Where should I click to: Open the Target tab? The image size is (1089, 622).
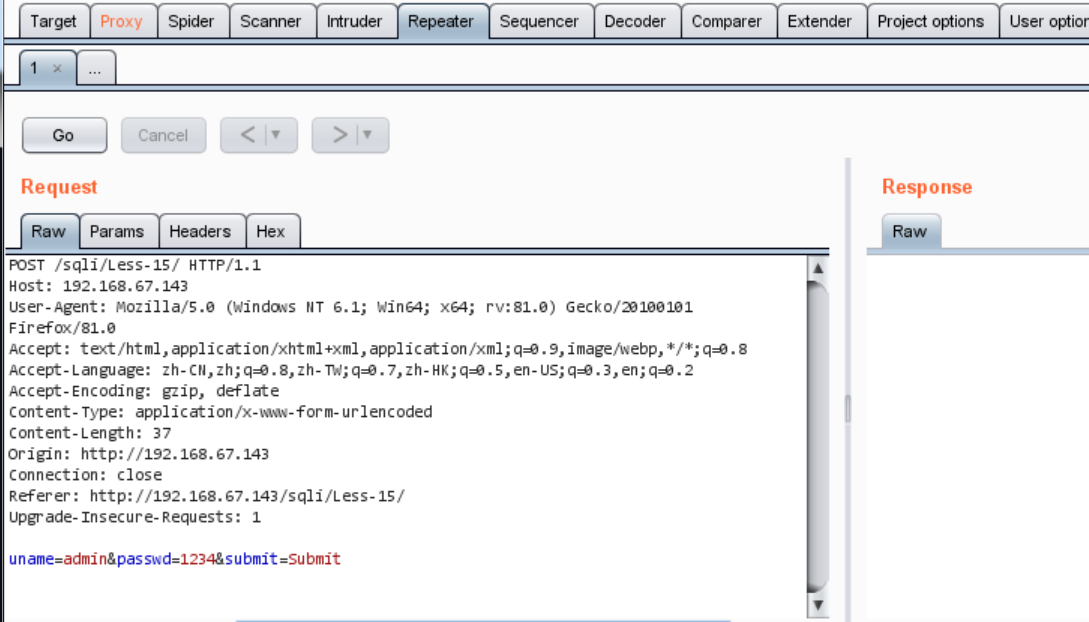tap(53, 22)
